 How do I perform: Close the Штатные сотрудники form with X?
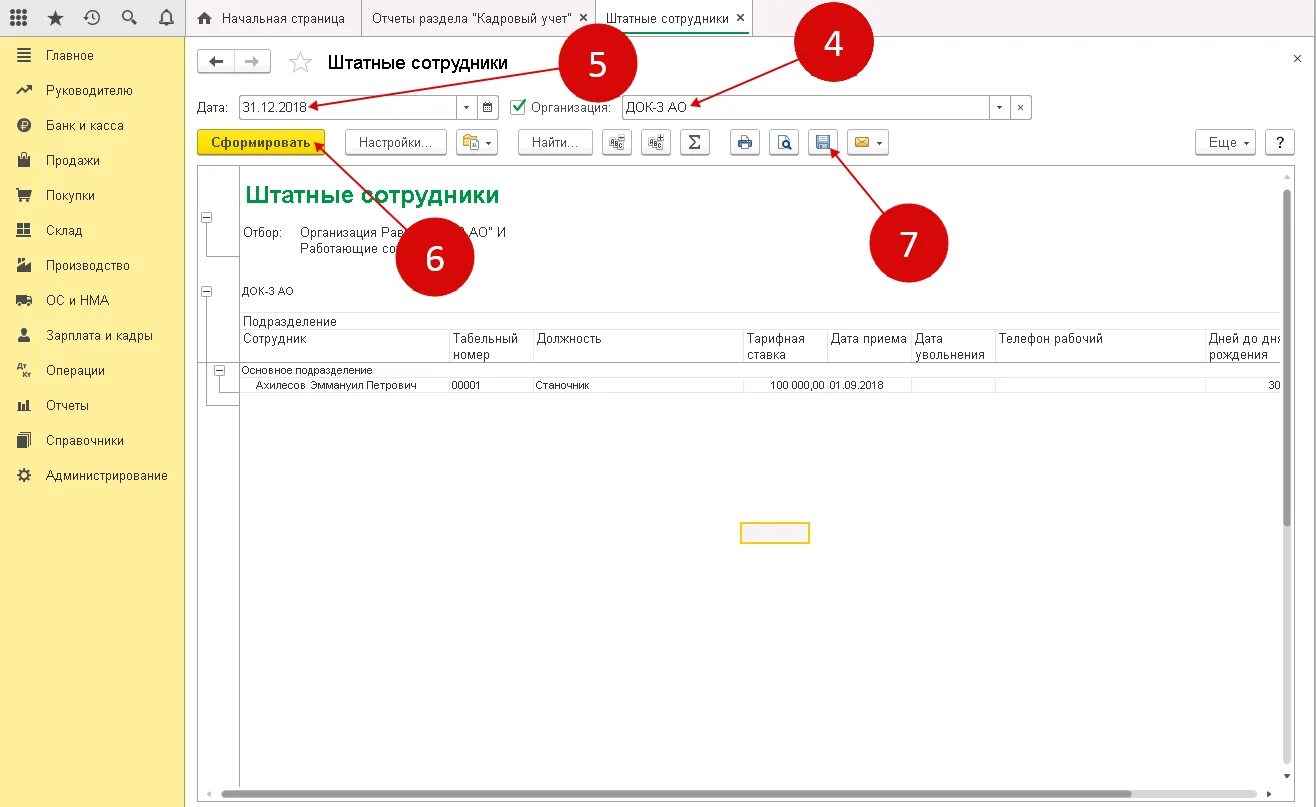pyautogui.click(x=1297, y=59)
